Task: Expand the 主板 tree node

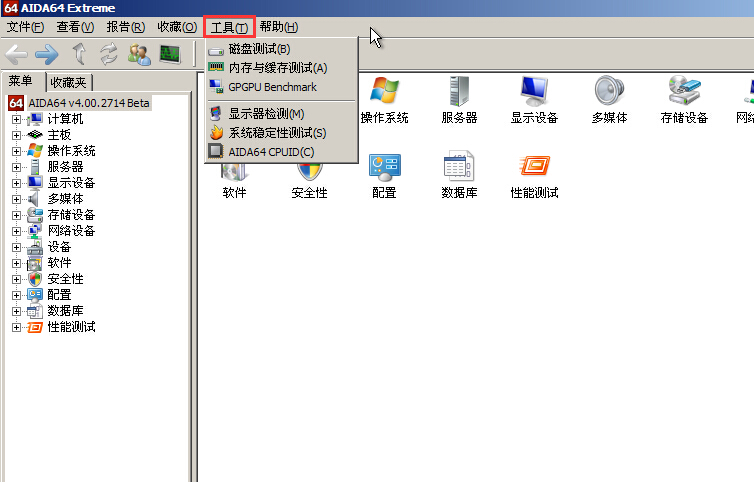Action: point(16,135)
